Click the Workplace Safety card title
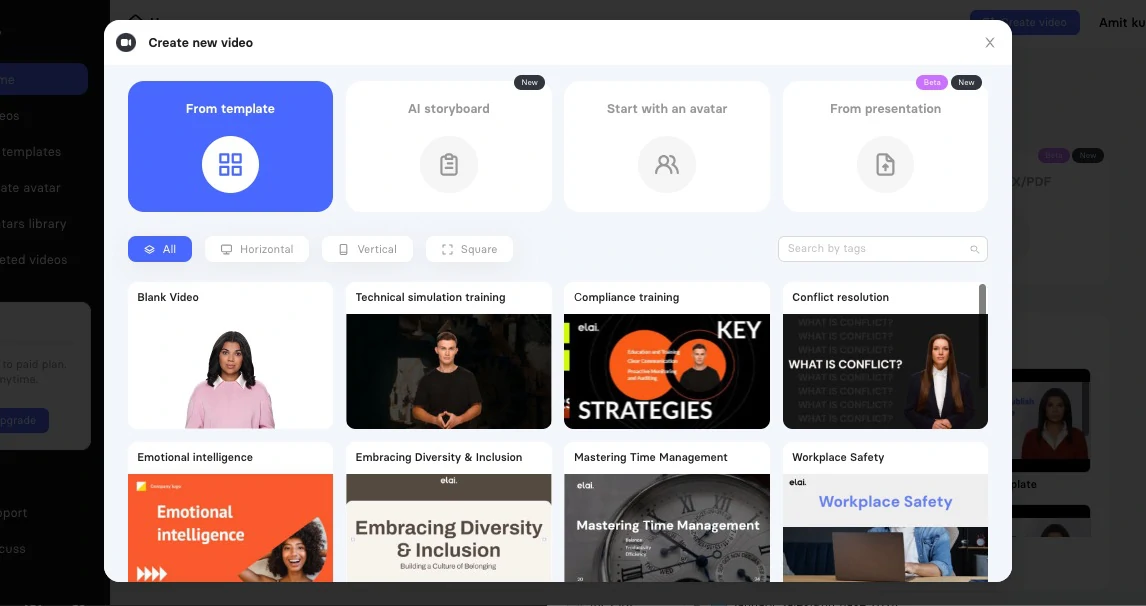The height and width of the screenshot is (606, 1146). click(x=838, y=458)
